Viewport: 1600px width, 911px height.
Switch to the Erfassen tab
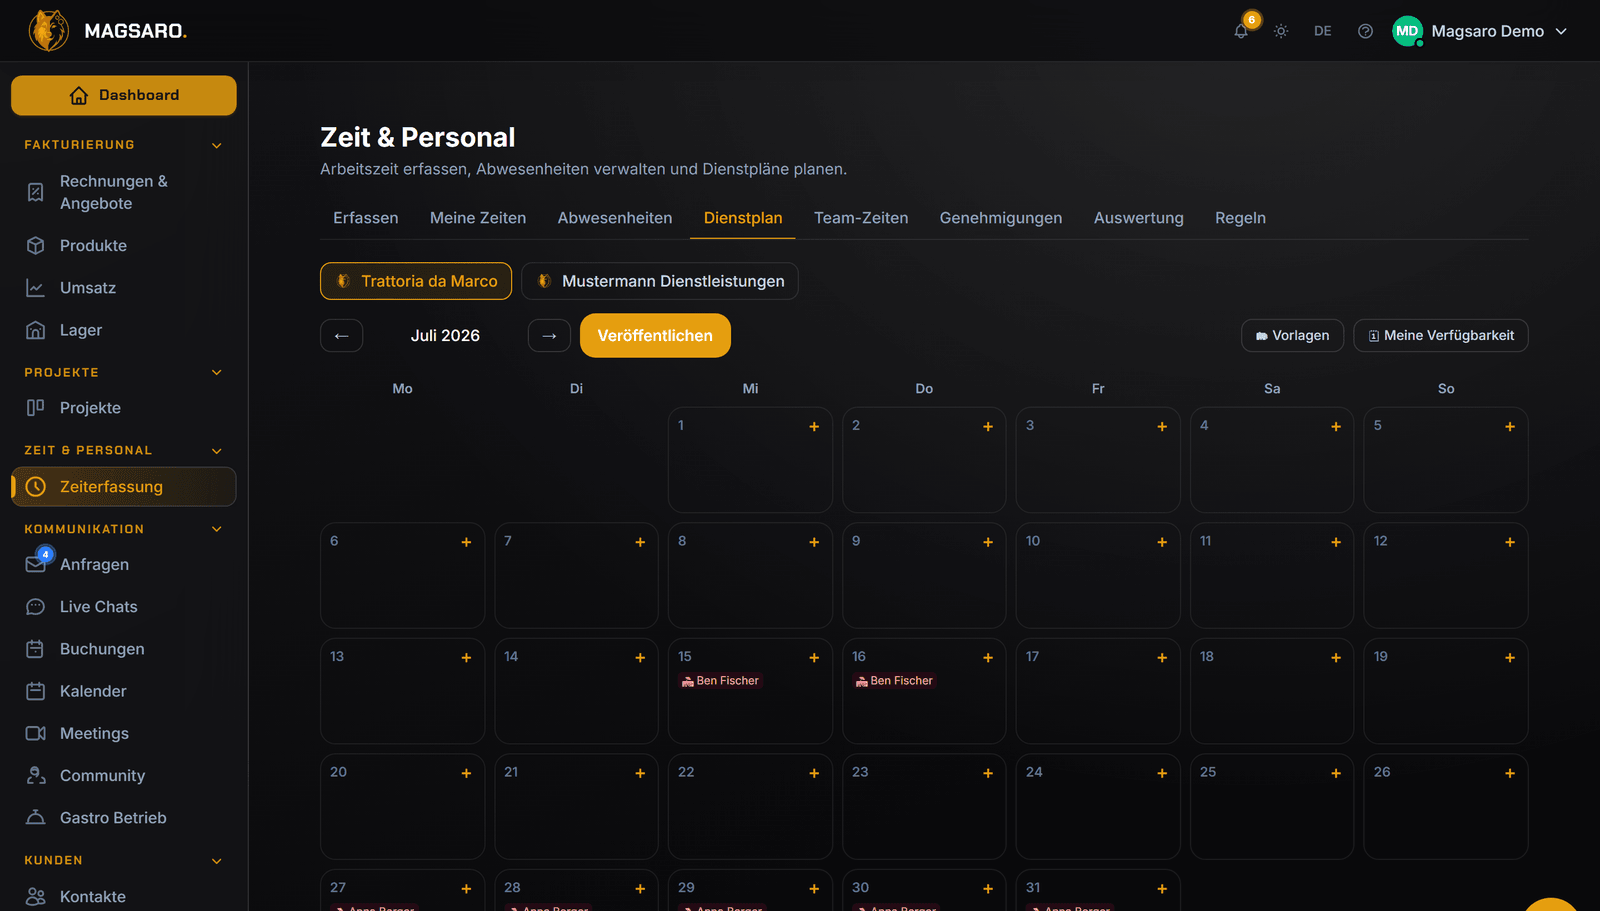tap(366, 218)
